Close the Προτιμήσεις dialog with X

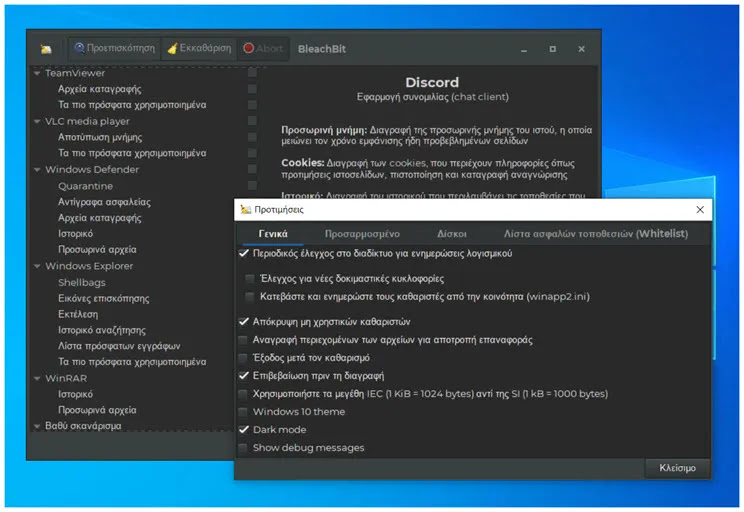click(x=700, y=209)
